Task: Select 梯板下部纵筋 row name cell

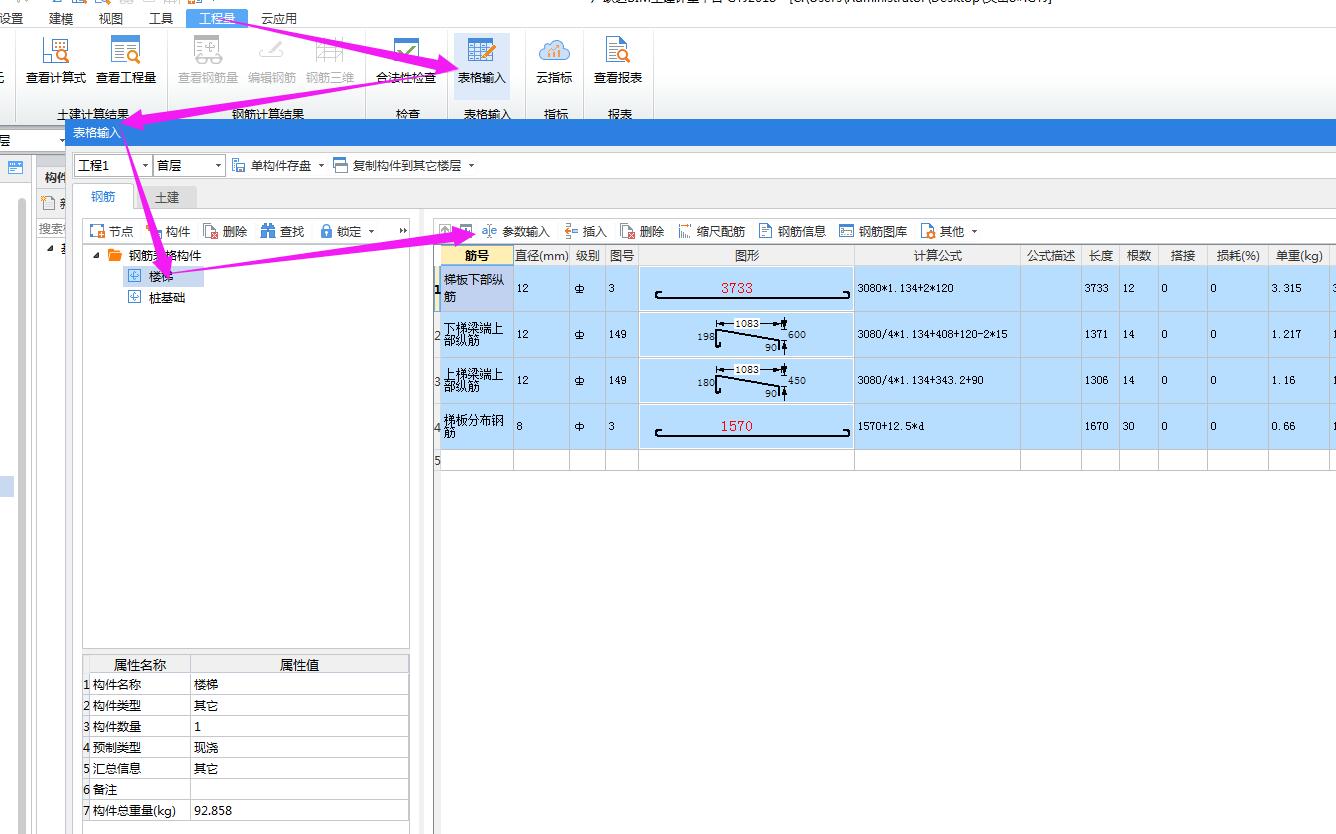Action: 477,288
